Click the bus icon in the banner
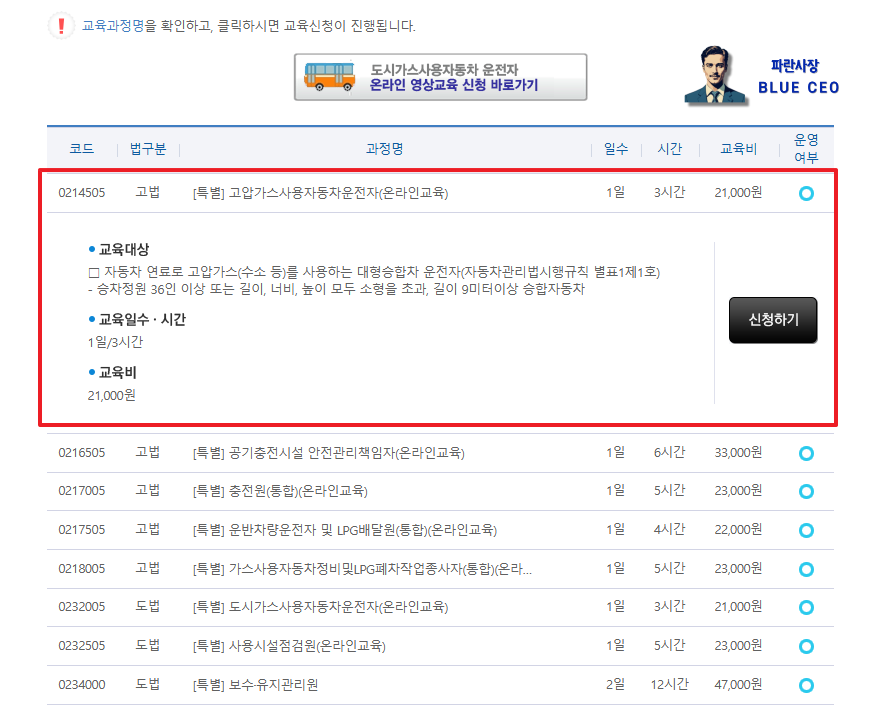Screen dimensions: 871x722 coord(329,78)
